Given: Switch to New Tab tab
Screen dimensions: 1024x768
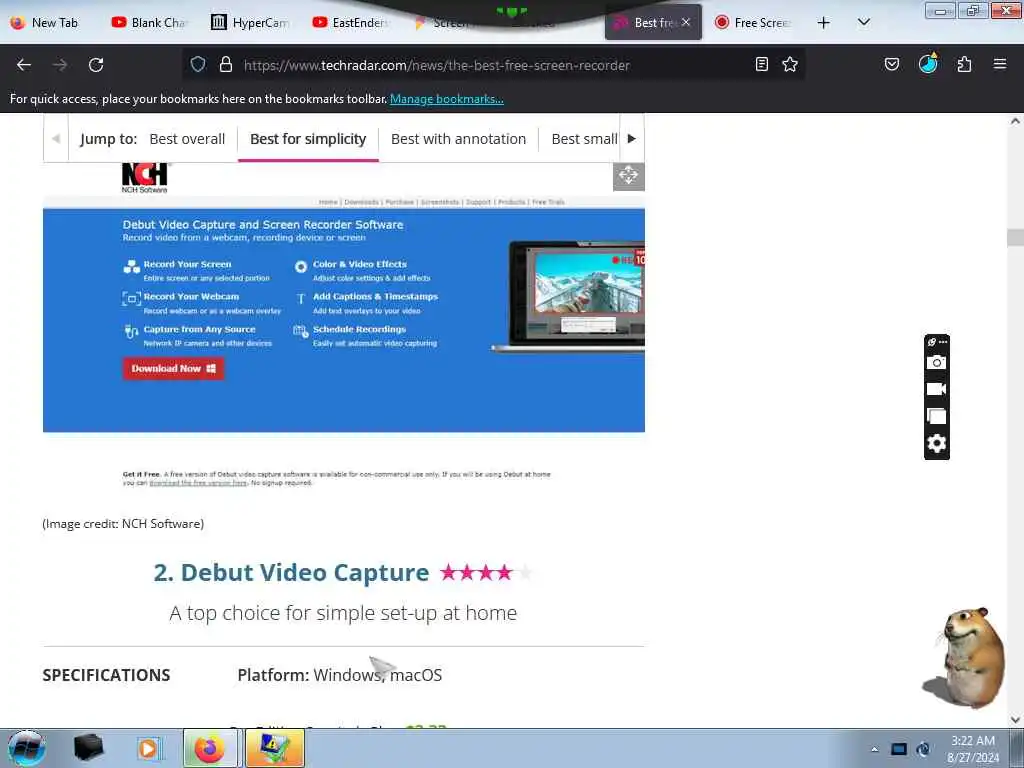Looking at the screenshot, I should click(x=46, y=23).
